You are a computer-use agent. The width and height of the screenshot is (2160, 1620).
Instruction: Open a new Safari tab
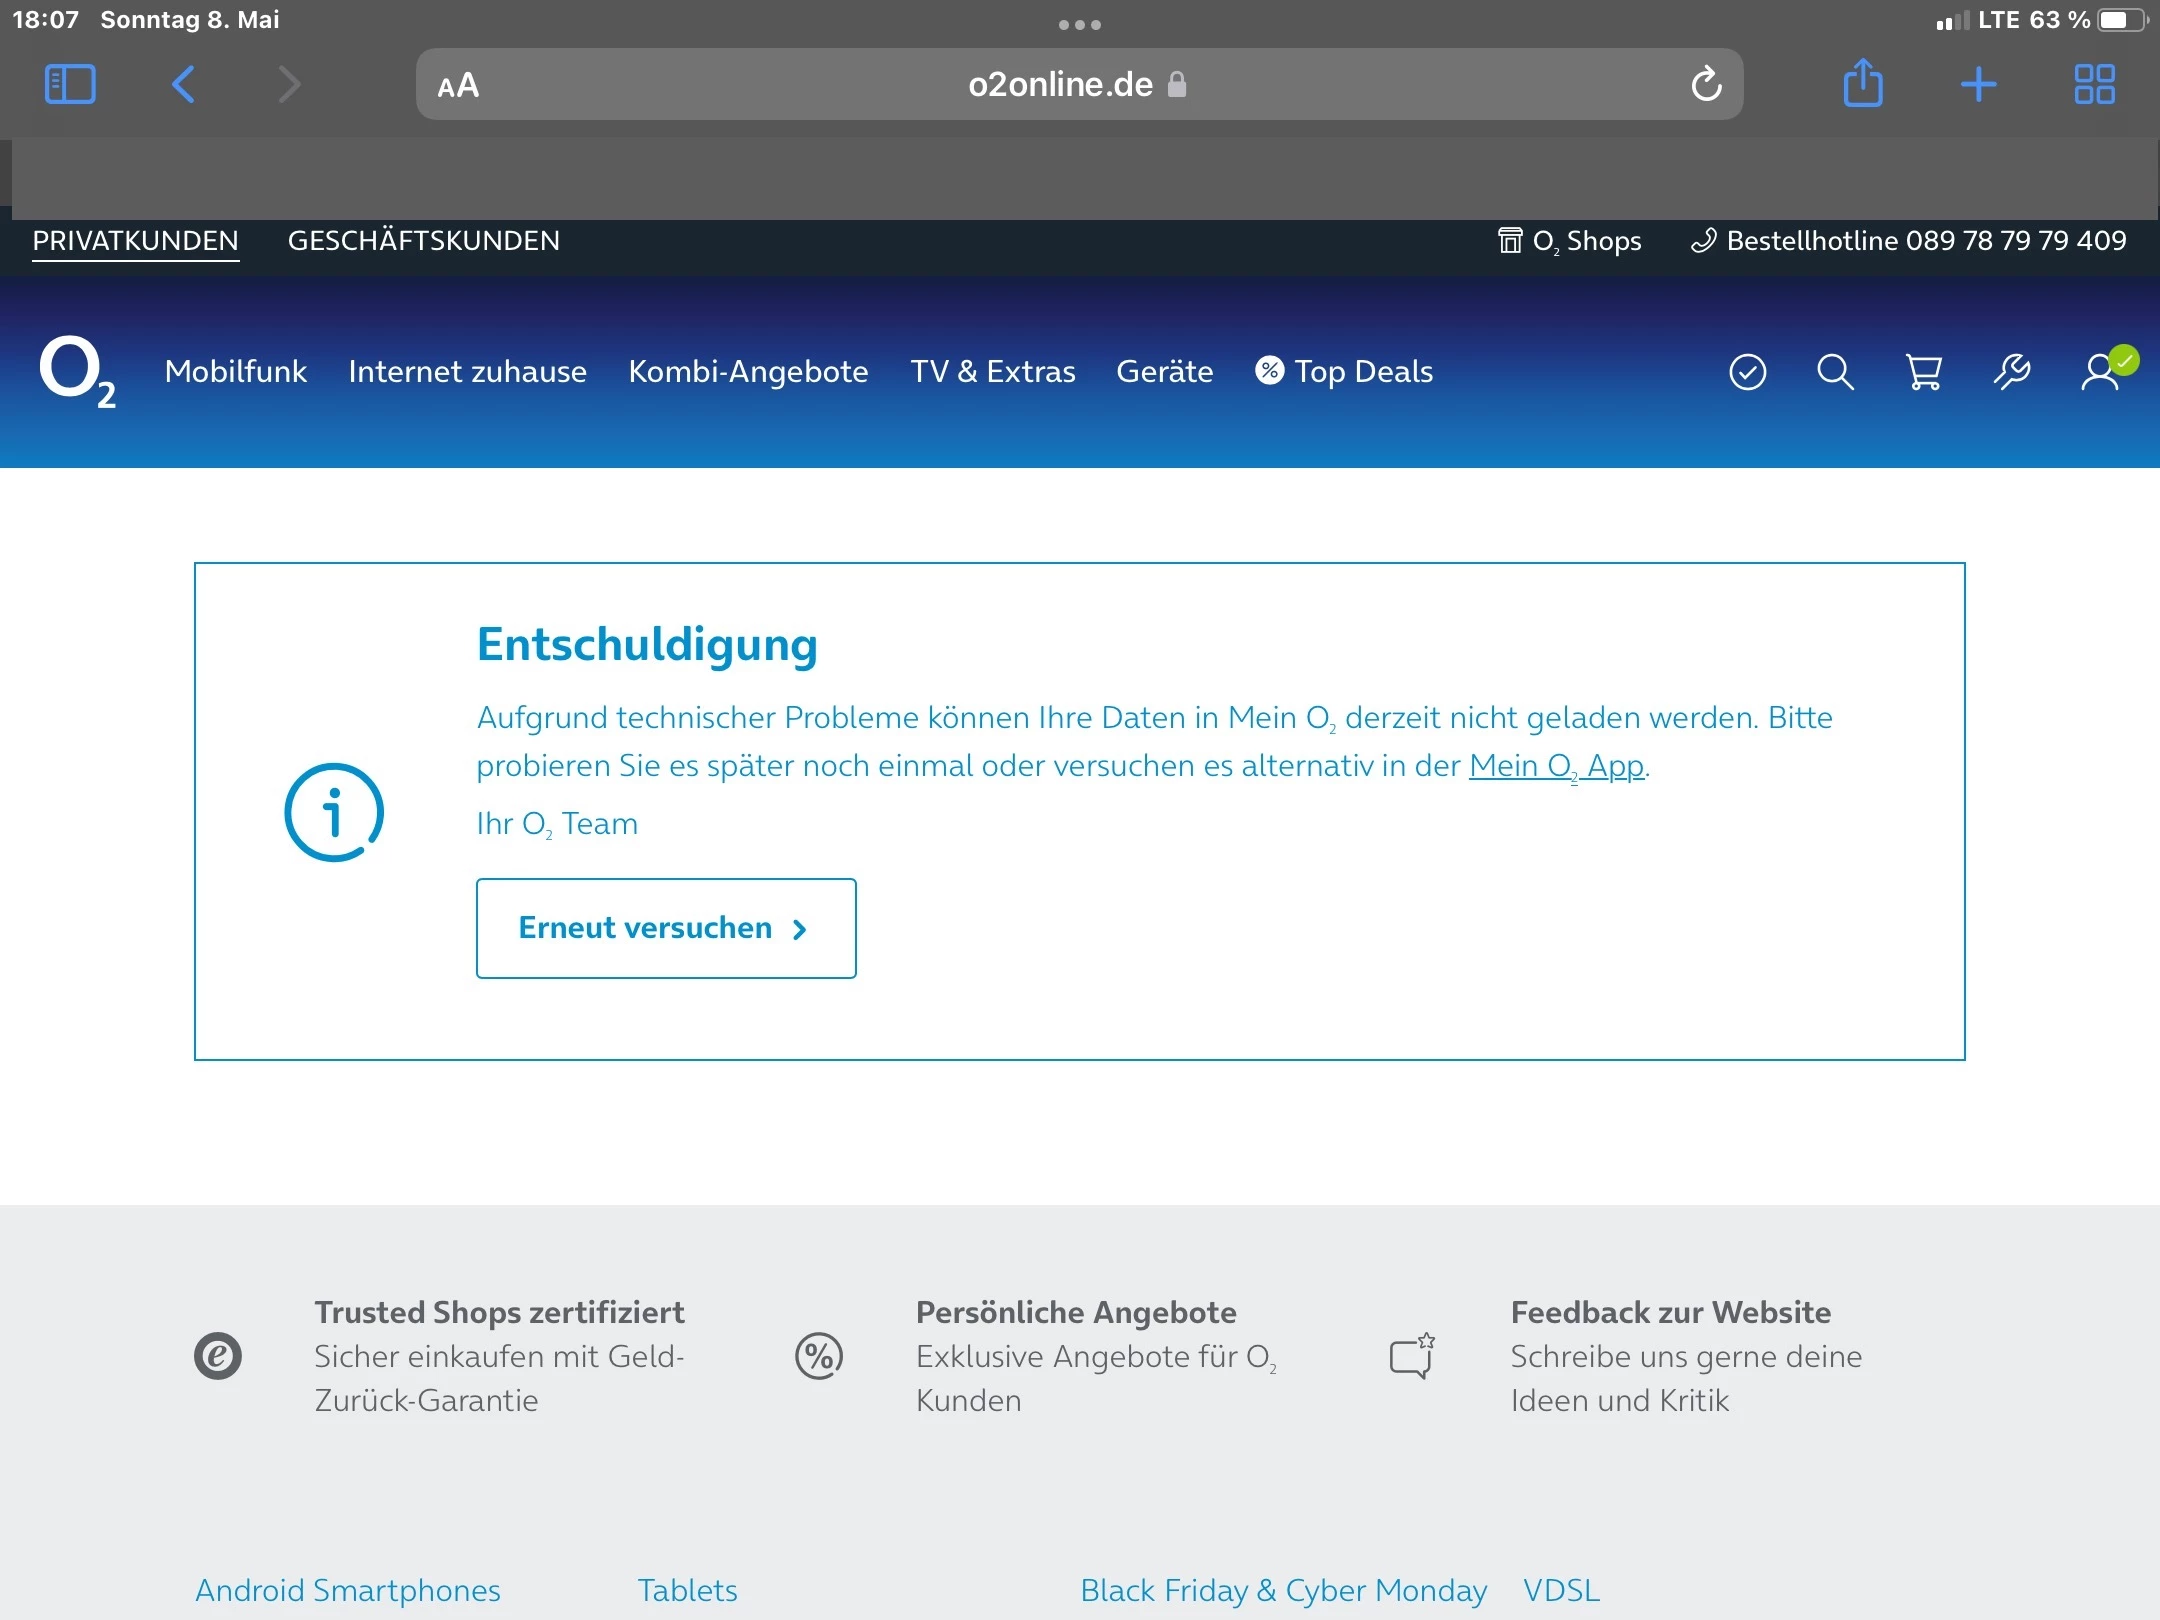[x=1978, y=84]
